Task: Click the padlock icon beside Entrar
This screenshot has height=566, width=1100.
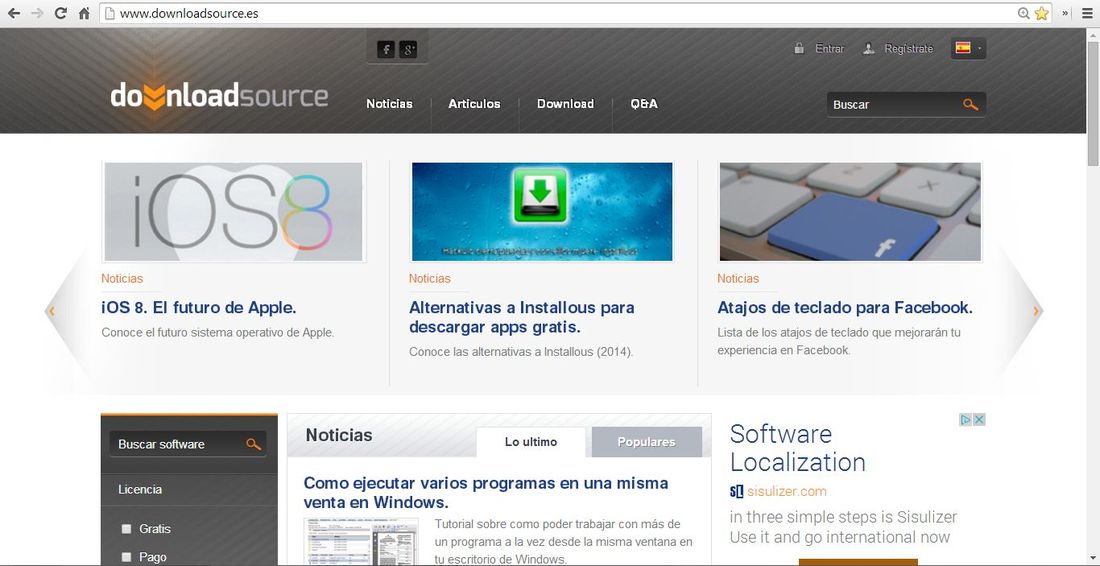Action: [x=799, y=48]
